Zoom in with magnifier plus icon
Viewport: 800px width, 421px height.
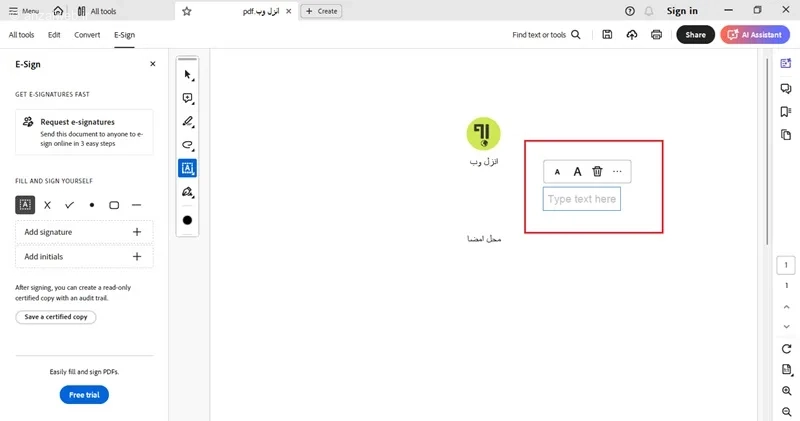786,391
